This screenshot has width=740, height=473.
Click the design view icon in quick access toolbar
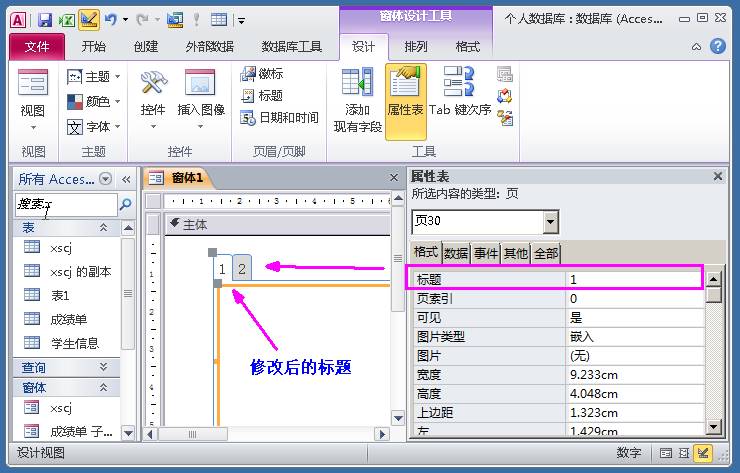tap(89, 20)
